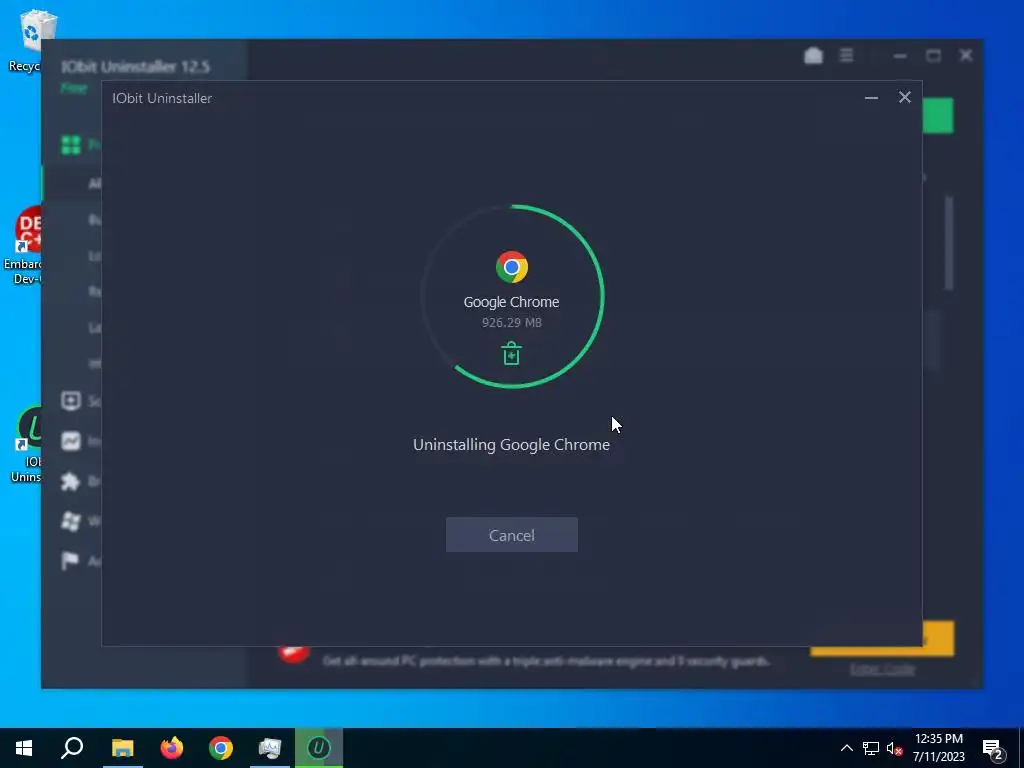Open Action Center flag icon in sidebar
1024x768 pixels.
(70, 560)
